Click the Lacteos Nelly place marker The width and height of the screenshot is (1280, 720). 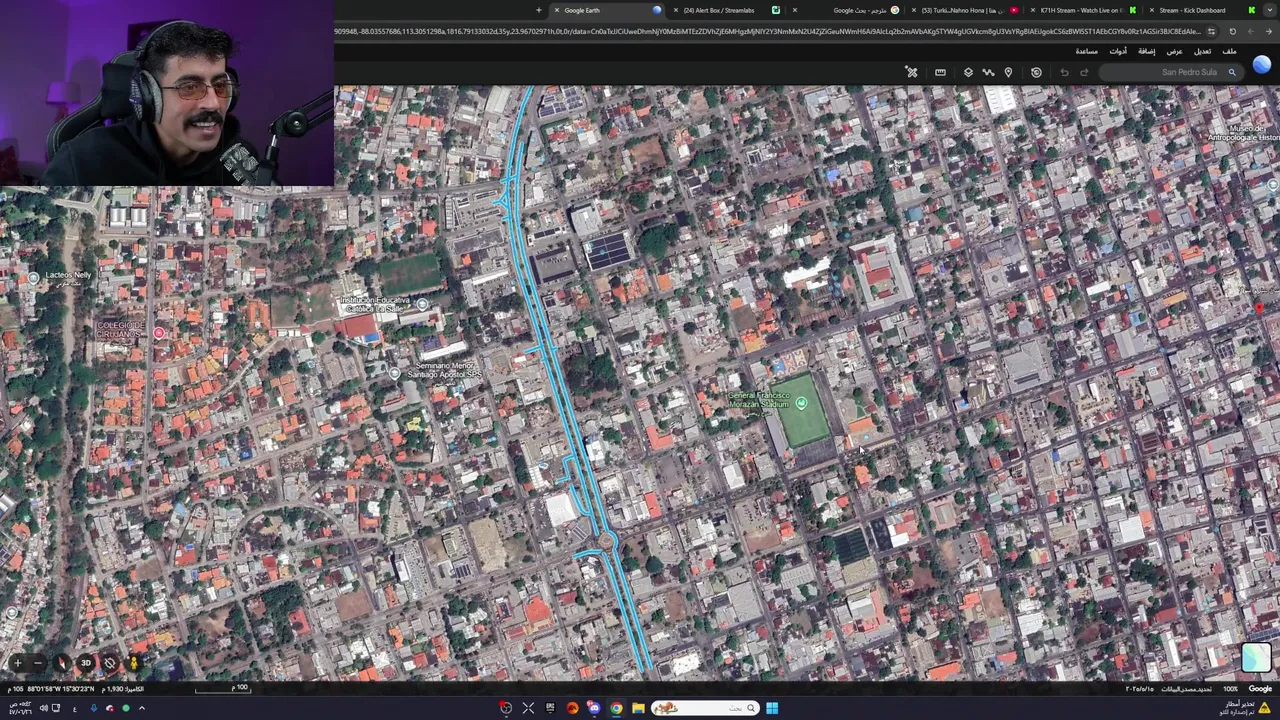click(33, 278)
